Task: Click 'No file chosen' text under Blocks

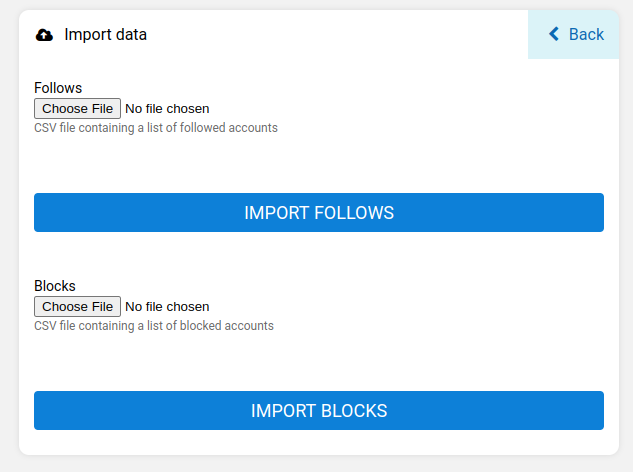Action: (167, 306)
